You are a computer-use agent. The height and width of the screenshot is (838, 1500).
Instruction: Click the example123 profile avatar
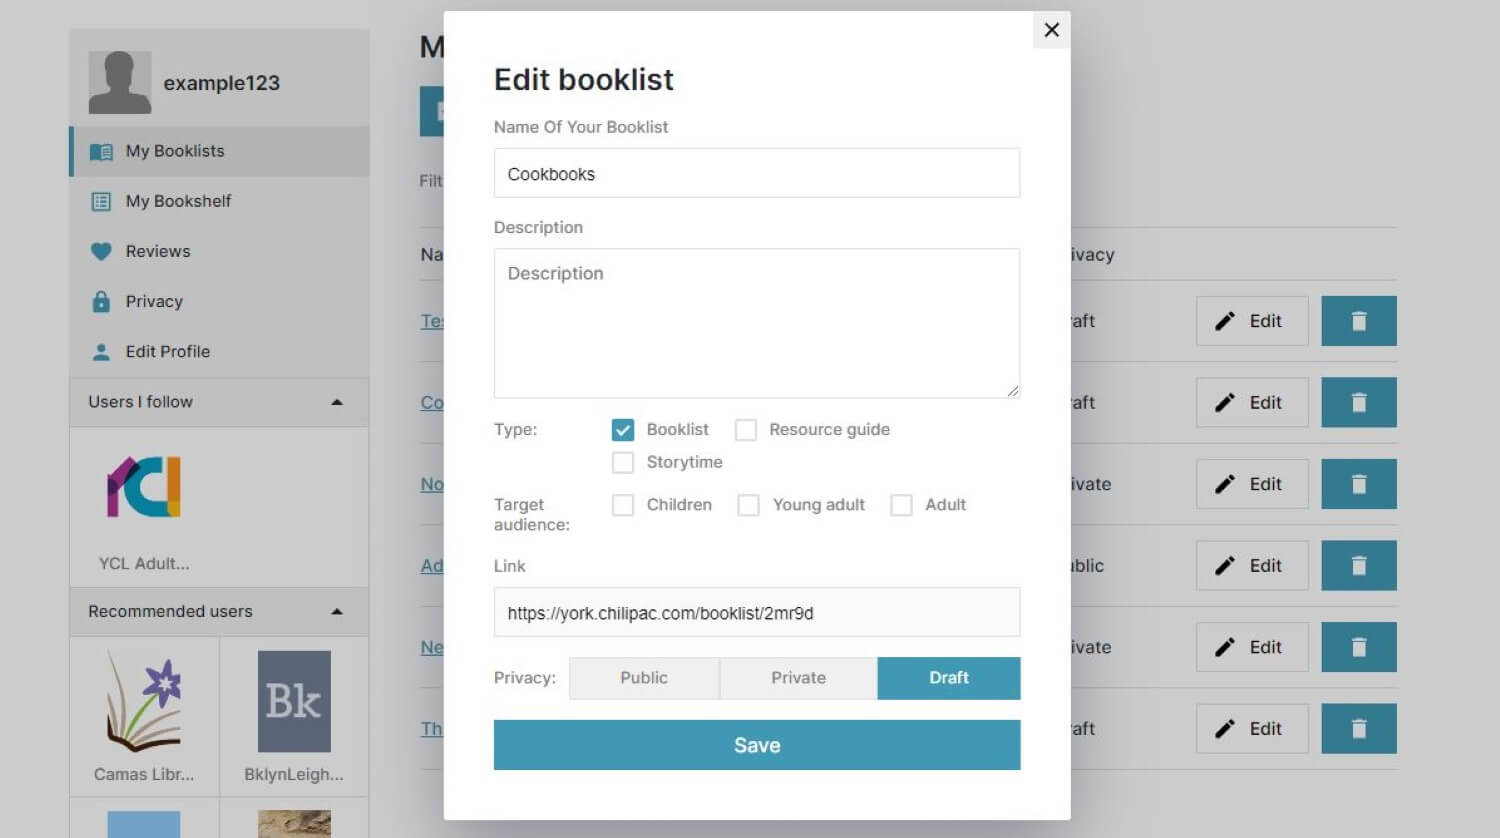pyautogui.click(x=120, y=82)
